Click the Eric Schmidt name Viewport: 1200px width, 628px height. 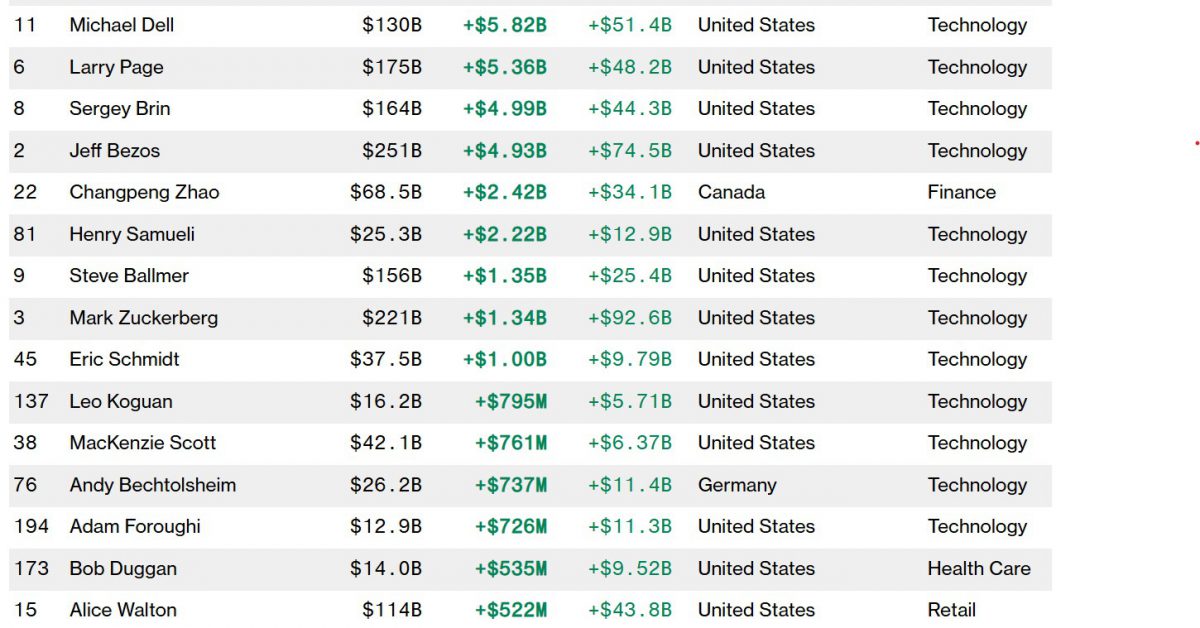tap(125, 359)
